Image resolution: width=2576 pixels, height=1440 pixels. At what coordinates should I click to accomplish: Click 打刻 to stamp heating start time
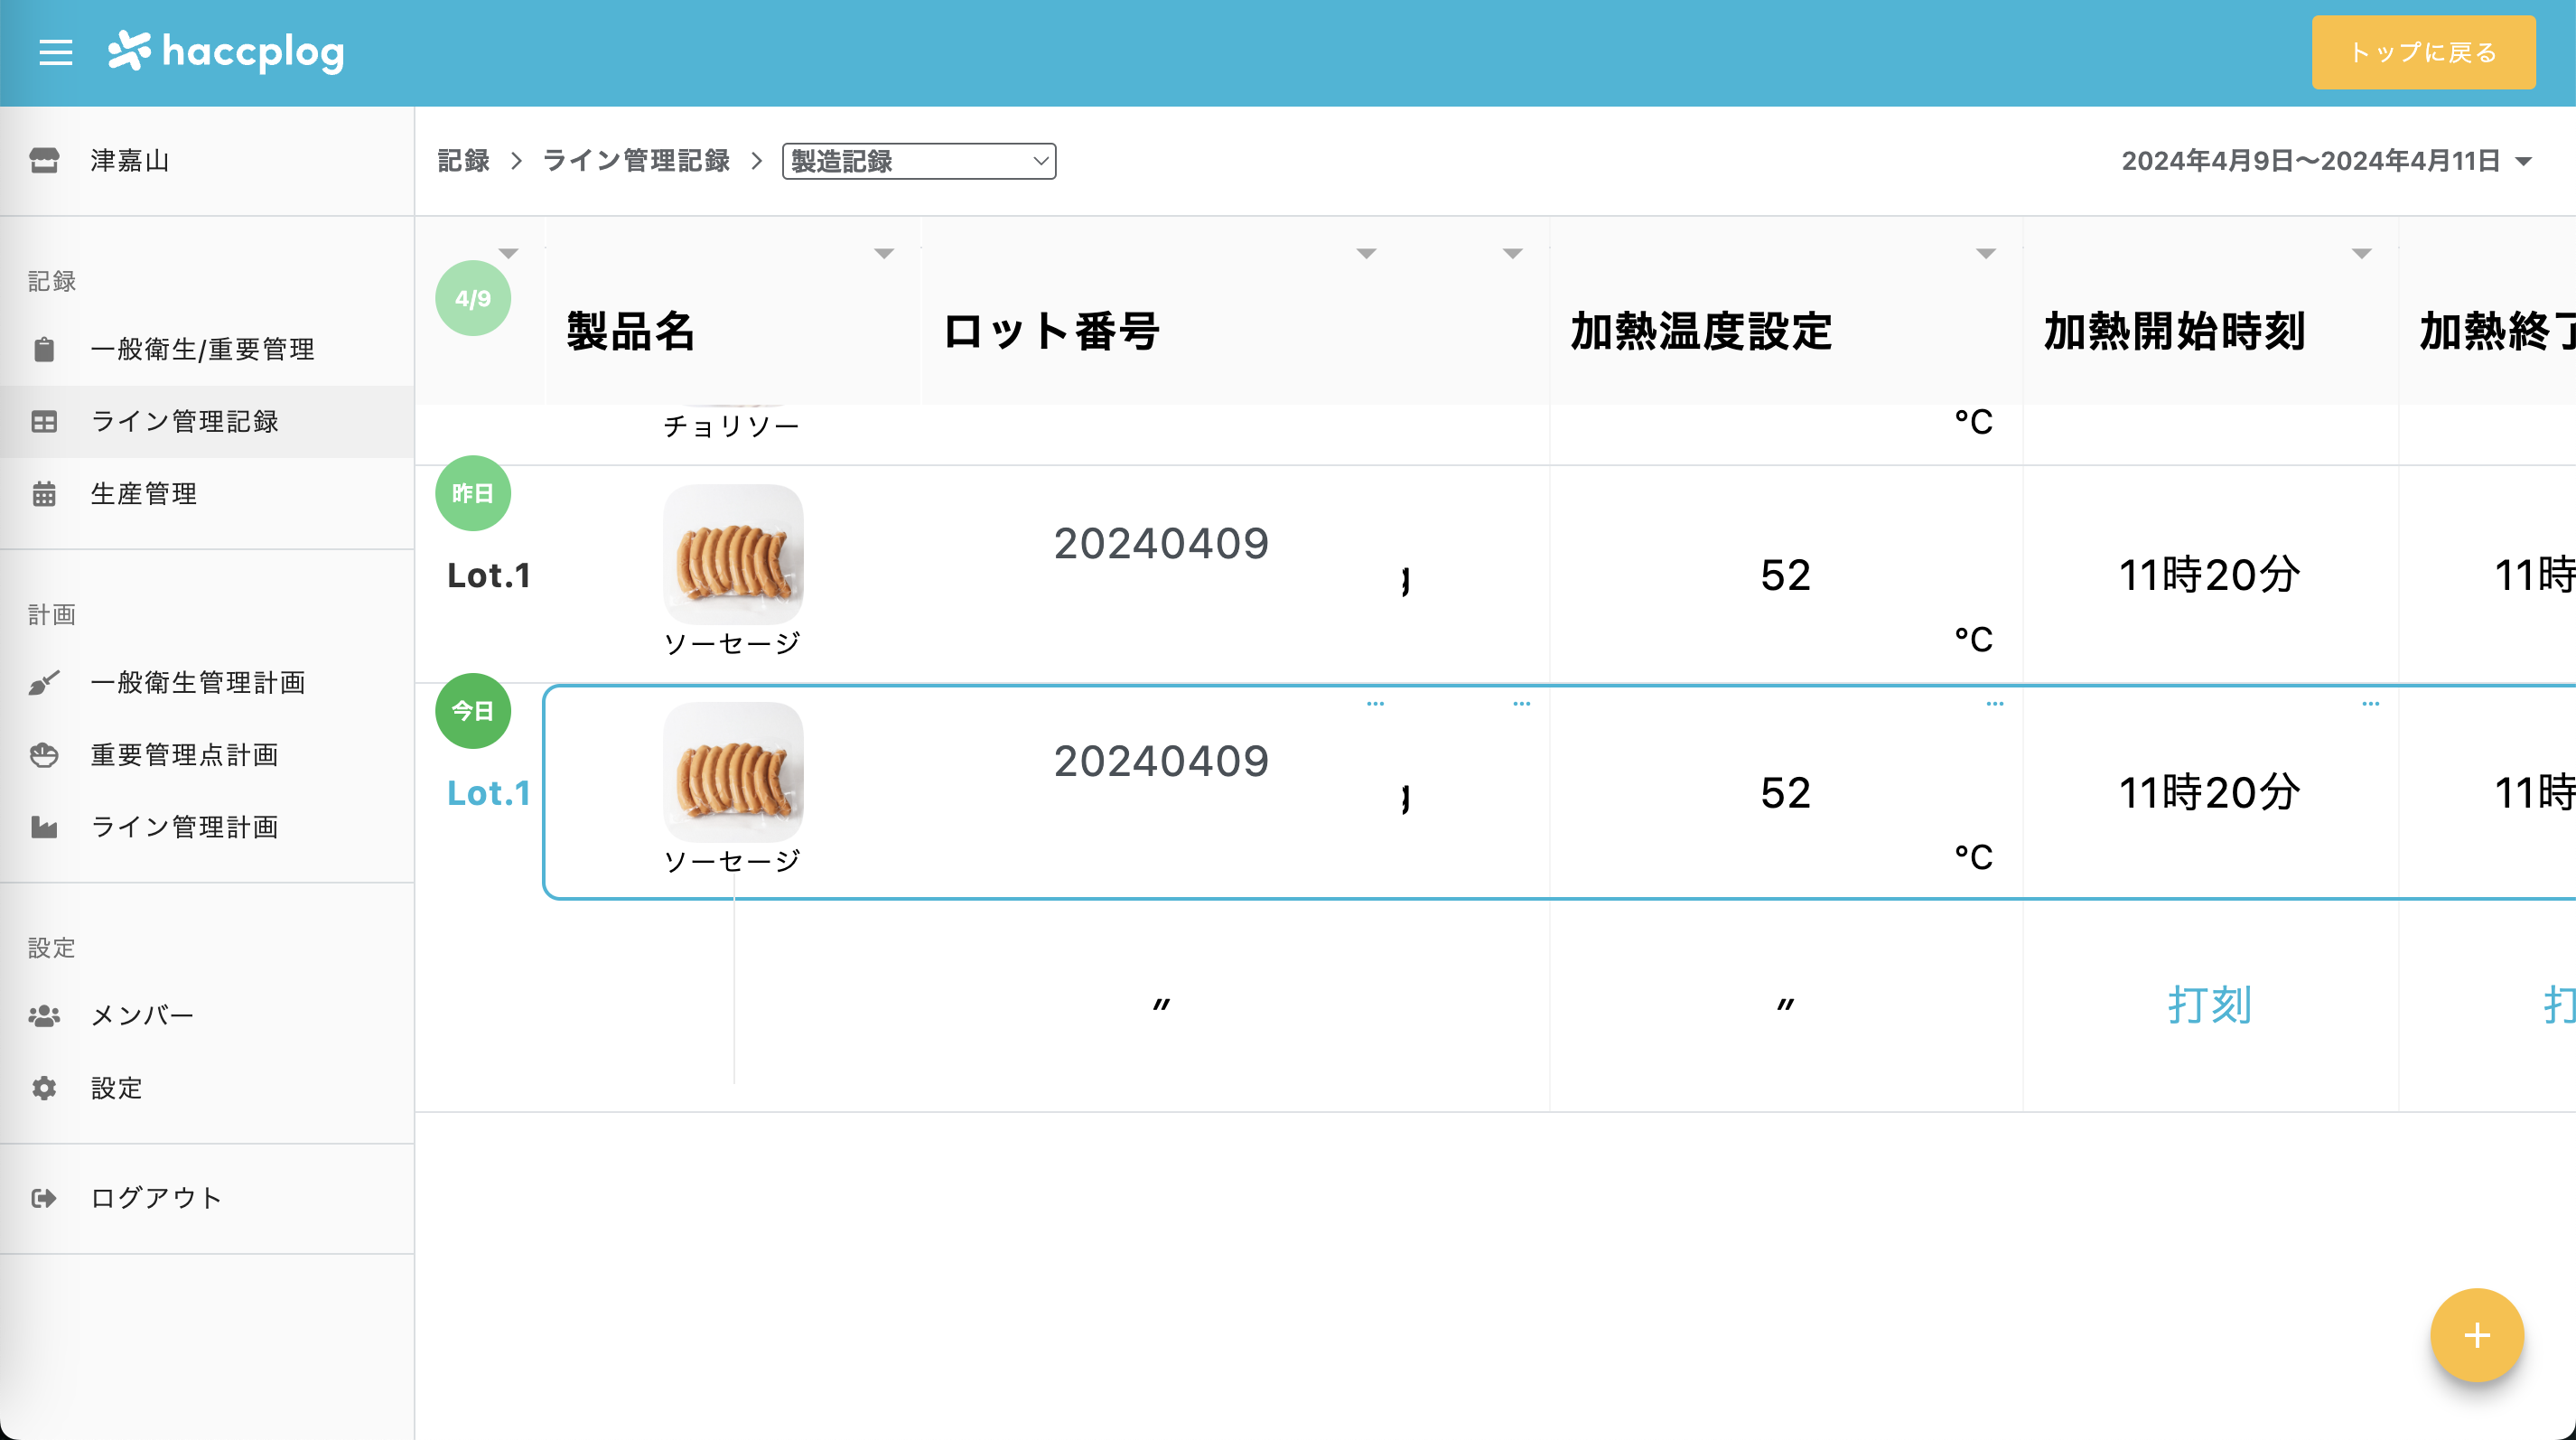coord(2211,1007)
